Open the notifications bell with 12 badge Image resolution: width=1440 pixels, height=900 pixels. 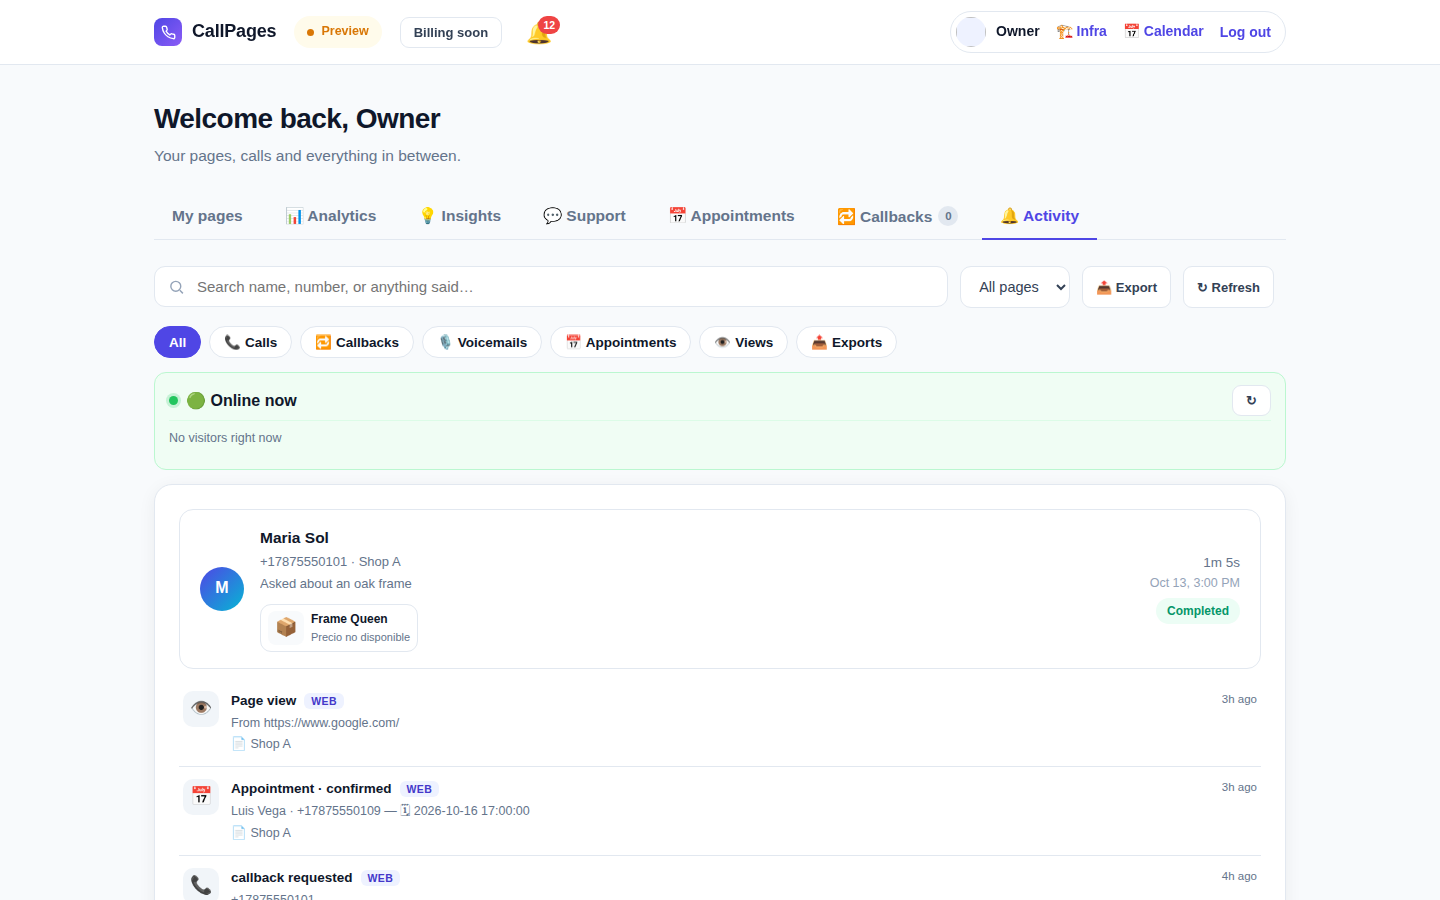coord(540,32)
